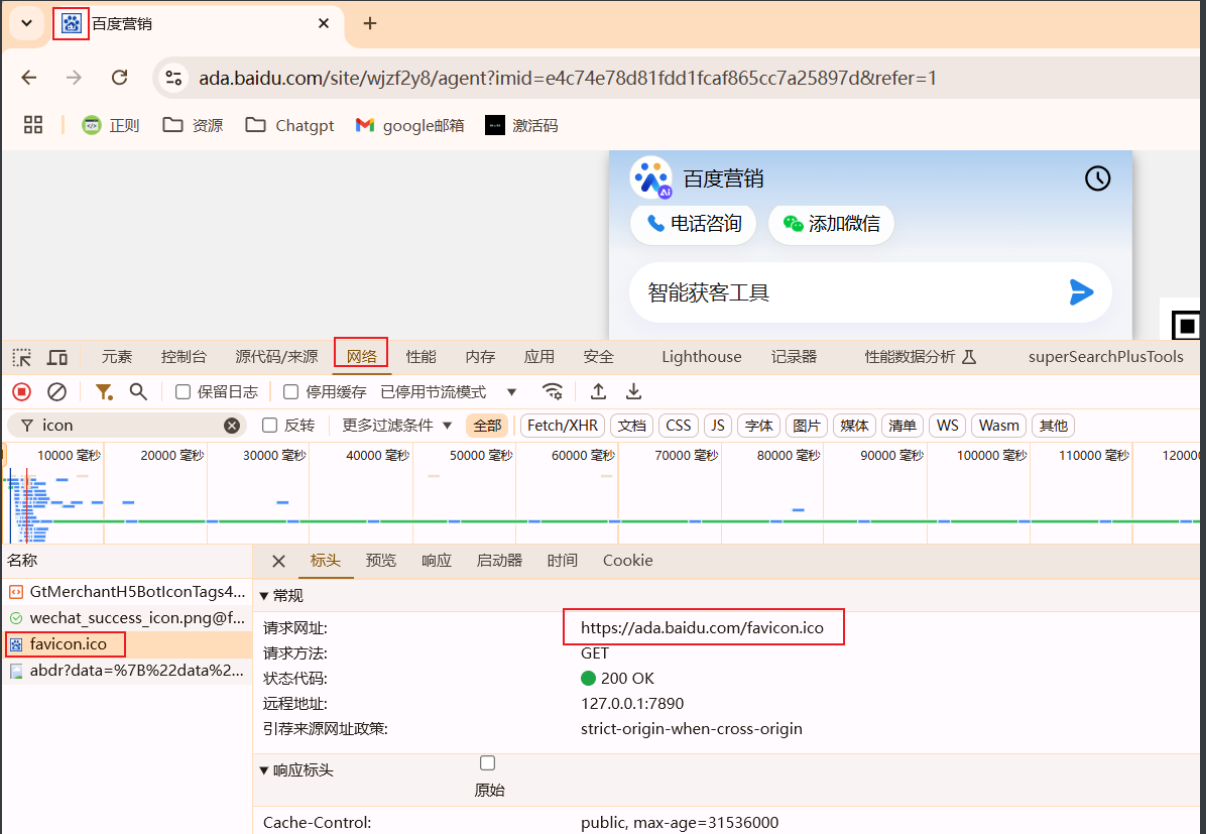Open the chat history clock icon

click(x=1098, y=179)
